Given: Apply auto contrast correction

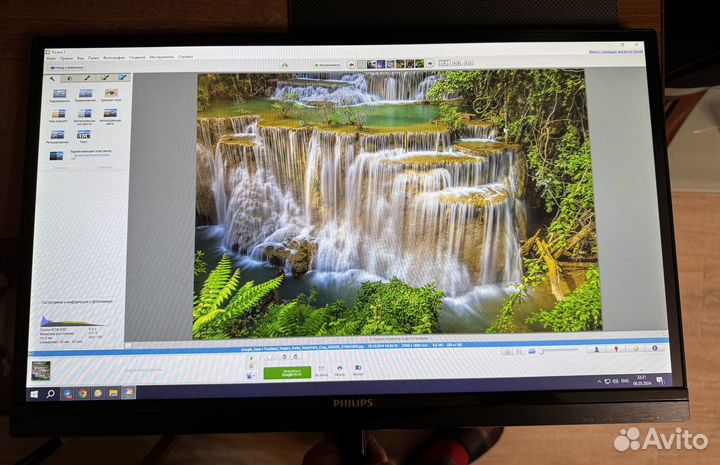Looking at the screenshot, I should pos(84,115).
